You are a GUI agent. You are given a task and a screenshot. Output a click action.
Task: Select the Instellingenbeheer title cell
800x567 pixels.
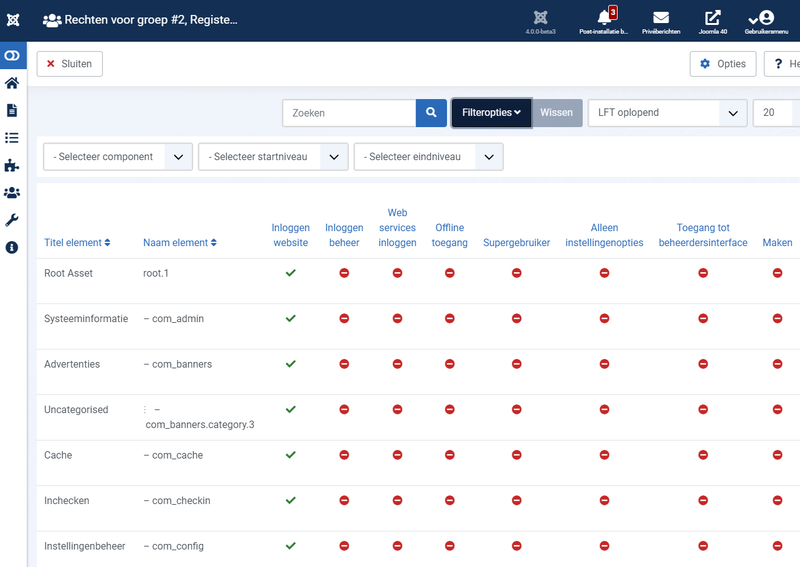85,546
